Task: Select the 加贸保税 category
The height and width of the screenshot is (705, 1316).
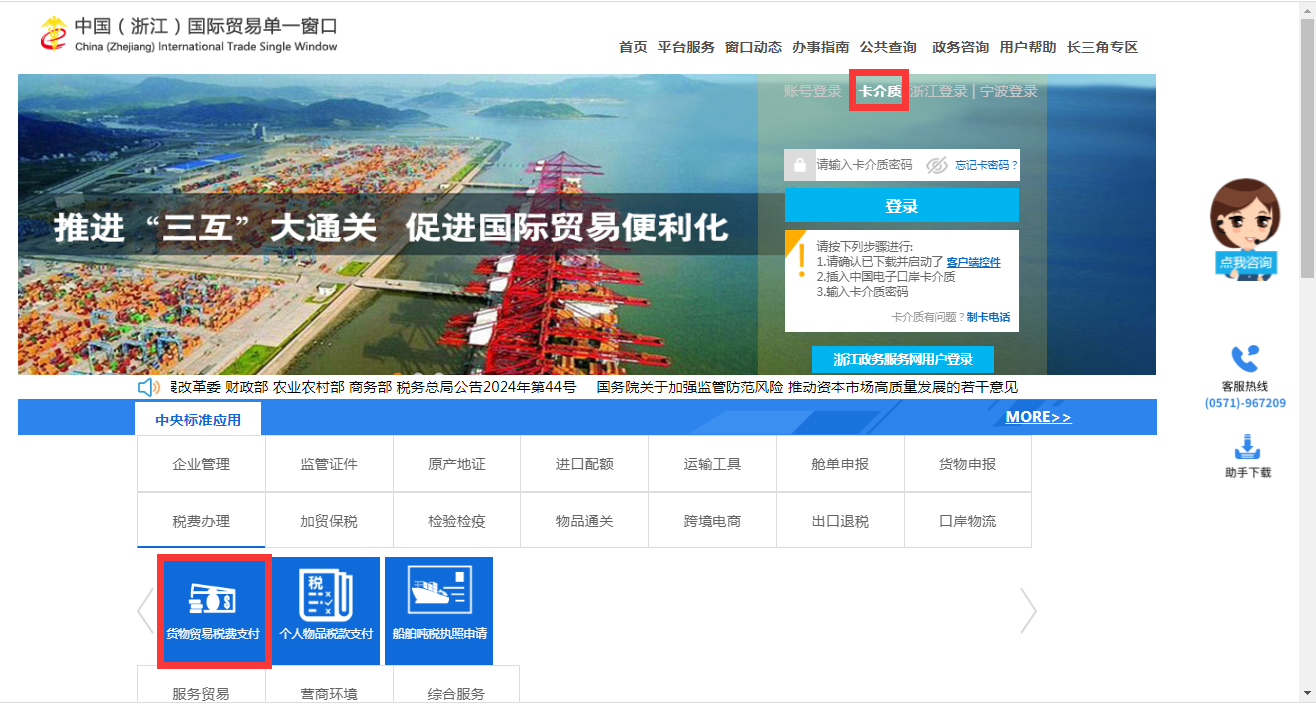Action: pyautogui.click(x=329, y=521)
